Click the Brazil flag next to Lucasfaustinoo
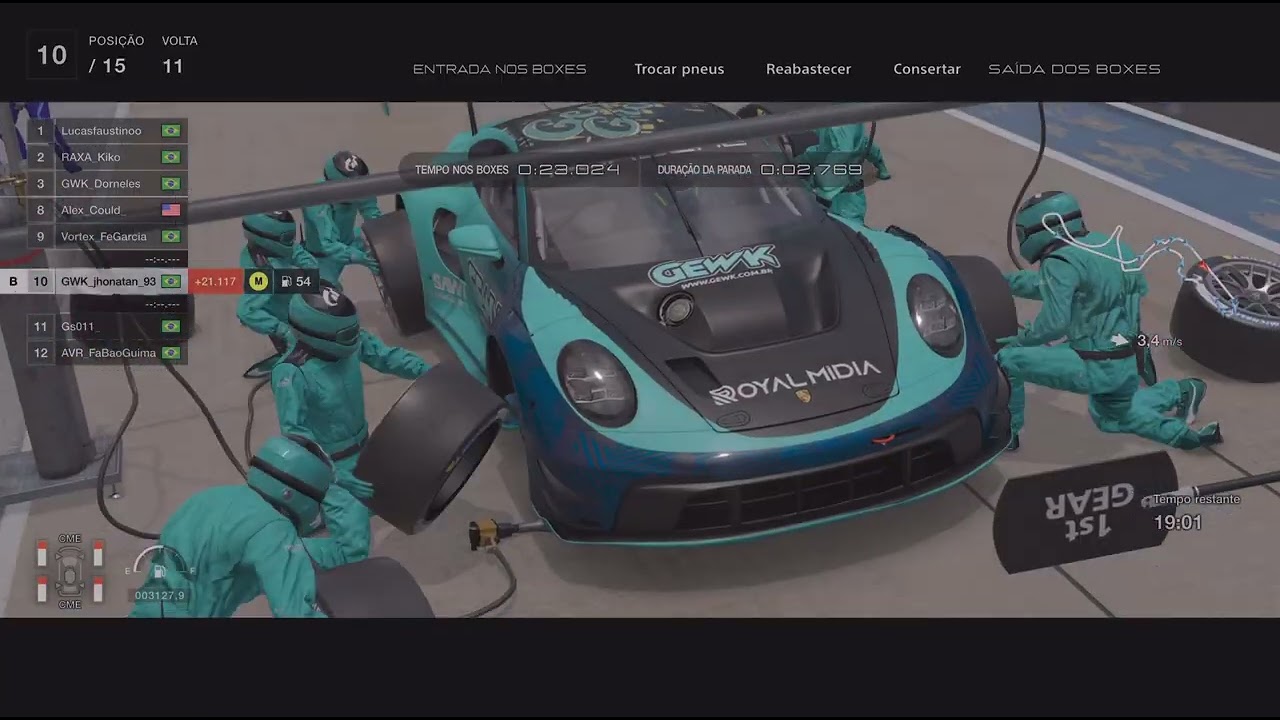The width and height of the screenshot is (1280, 720). [171, 131]
